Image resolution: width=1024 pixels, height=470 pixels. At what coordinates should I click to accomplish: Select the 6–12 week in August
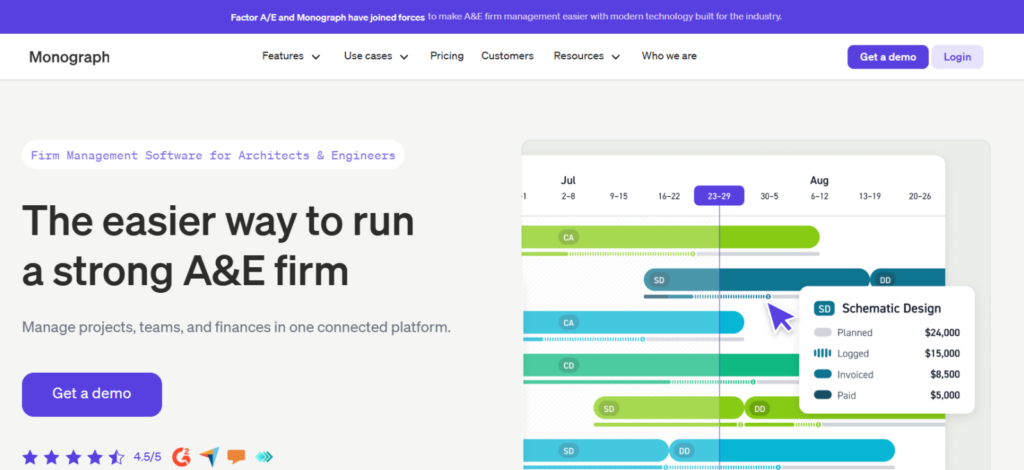[x=819, y=196]
